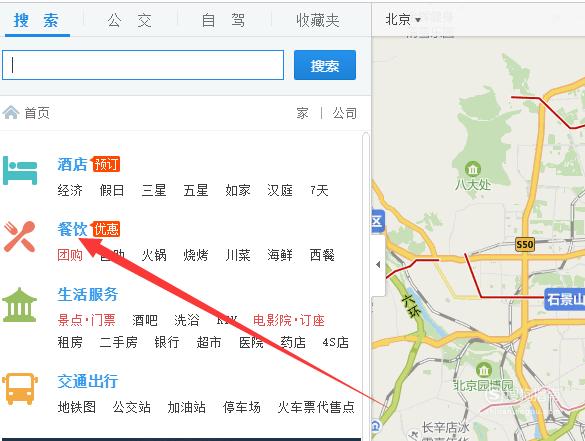Click the orange bus transport icon
The image size is (585, 441).
click(20, 388)
